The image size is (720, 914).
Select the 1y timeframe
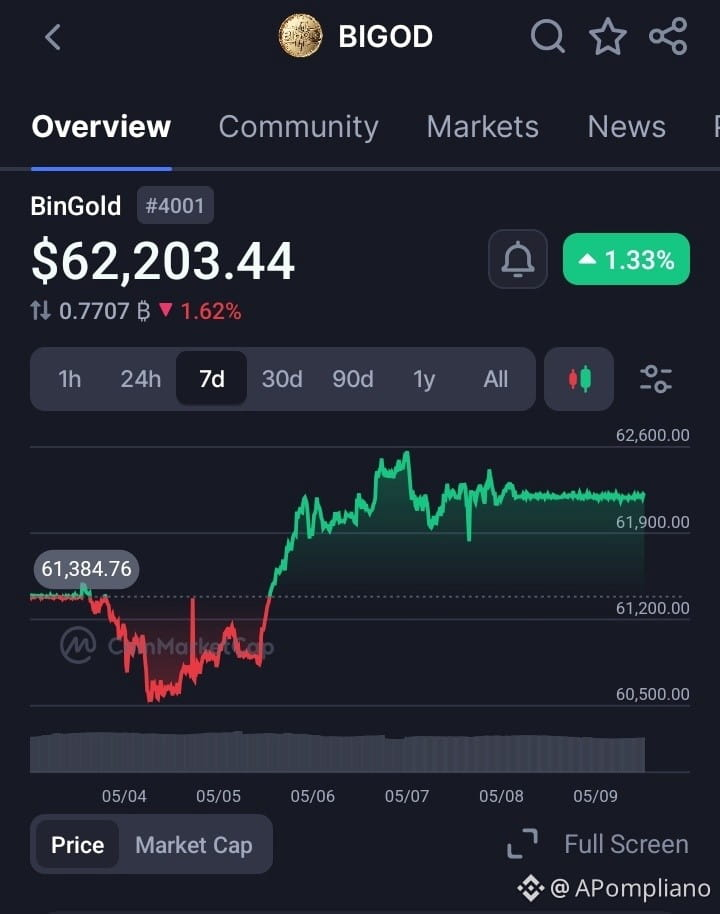coord(424,379)
